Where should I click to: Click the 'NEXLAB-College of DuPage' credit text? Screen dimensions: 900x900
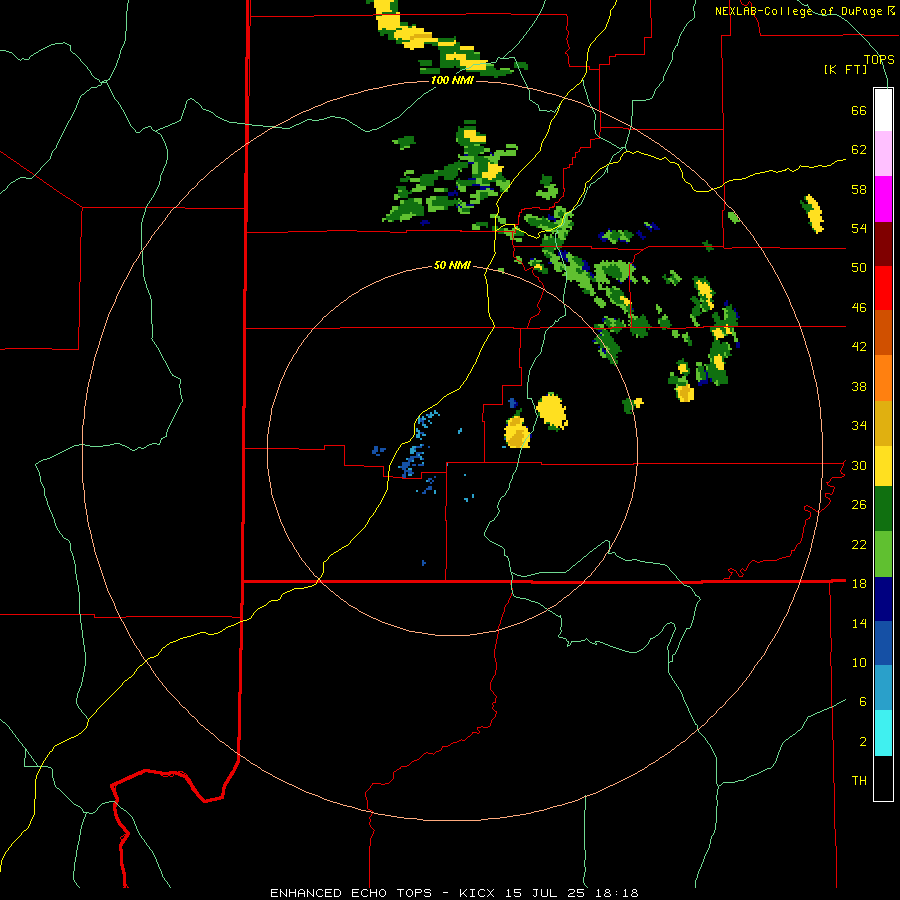point(798,11)
